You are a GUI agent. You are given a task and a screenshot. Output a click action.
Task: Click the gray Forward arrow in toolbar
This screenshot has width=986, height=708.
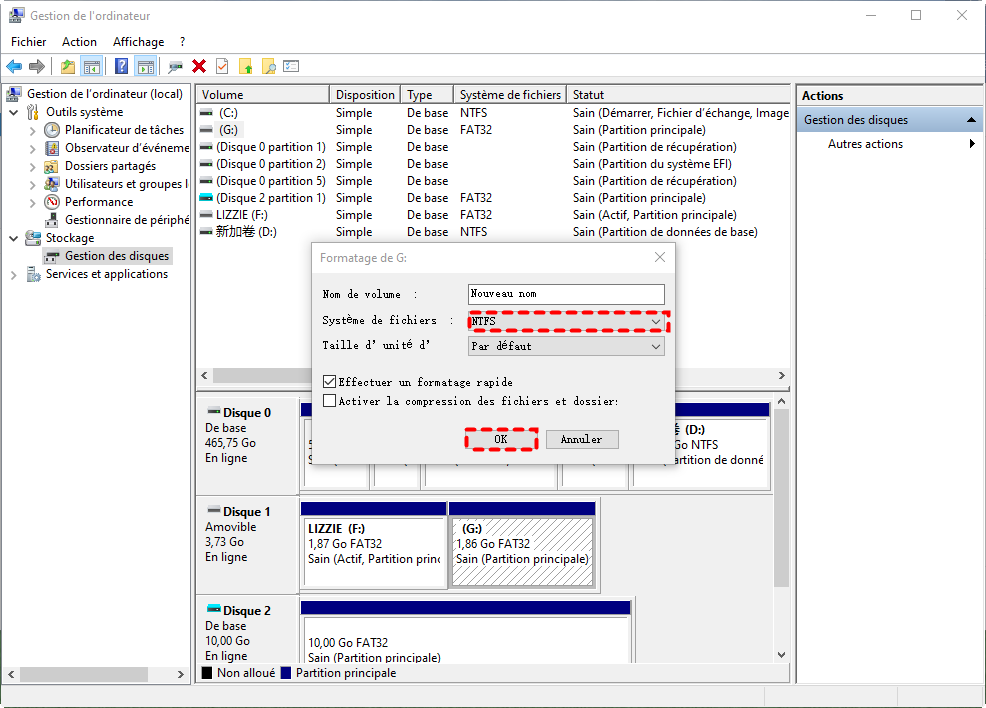point(37,66)
